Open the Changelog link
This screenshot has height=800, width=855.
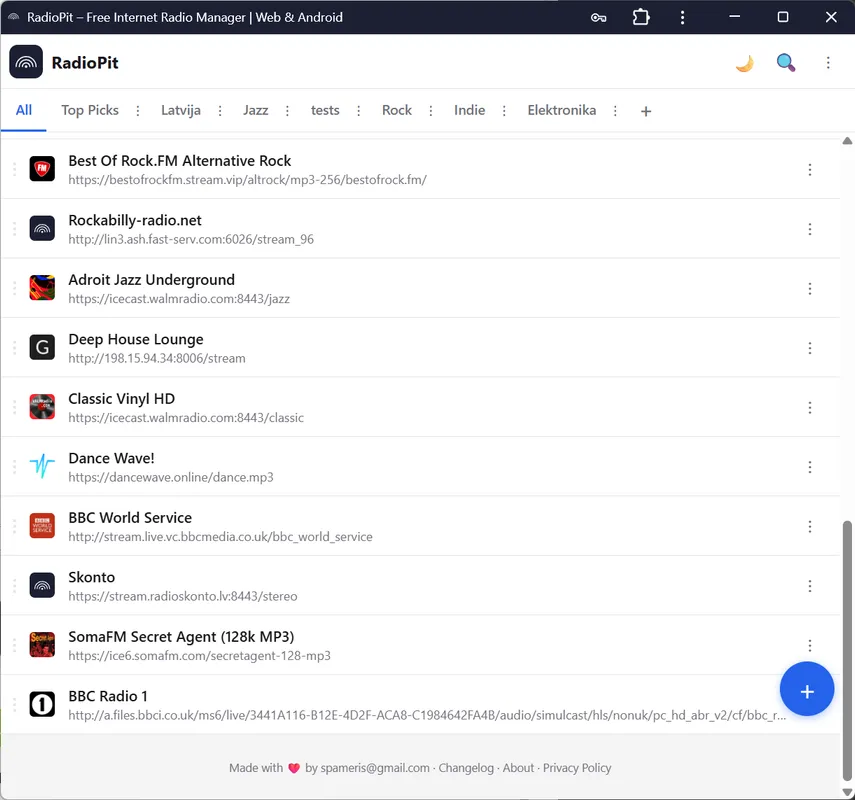point(466,768)
